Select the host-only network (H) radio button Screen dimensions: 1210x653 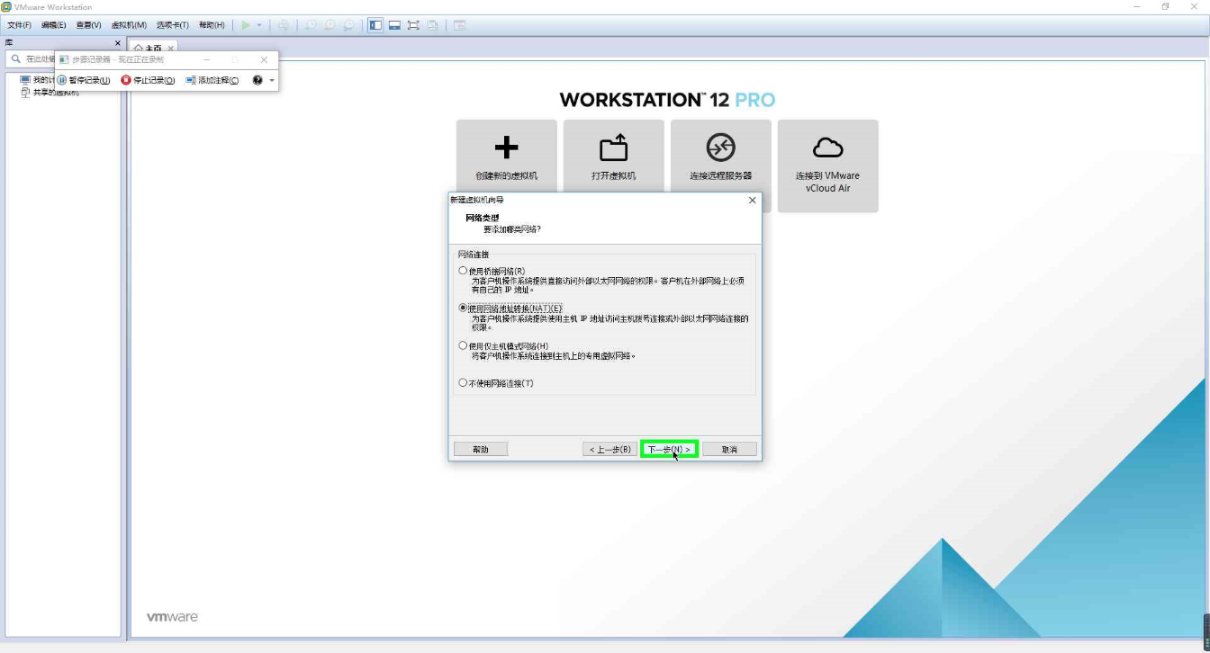[x=462, y=346]
